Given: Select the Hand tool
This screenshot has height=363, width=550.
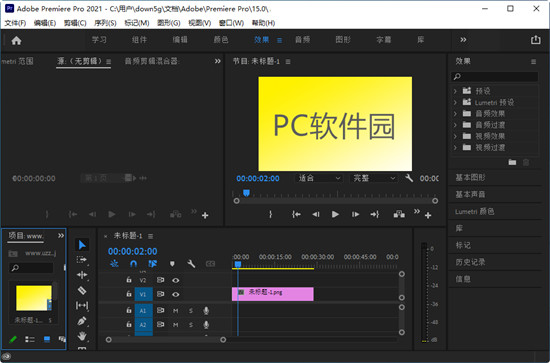Looking at the screenshot, I should [x=82, y=336].
